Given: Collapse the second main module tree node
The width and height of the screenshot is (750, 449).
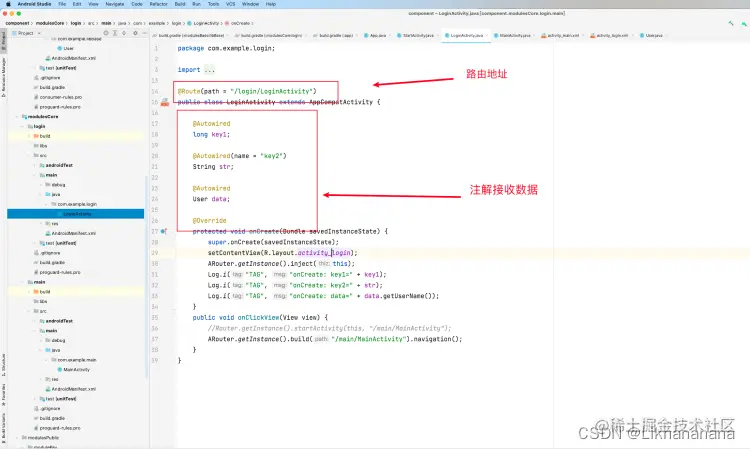Looking at the screenshot, I should [23, 282].
